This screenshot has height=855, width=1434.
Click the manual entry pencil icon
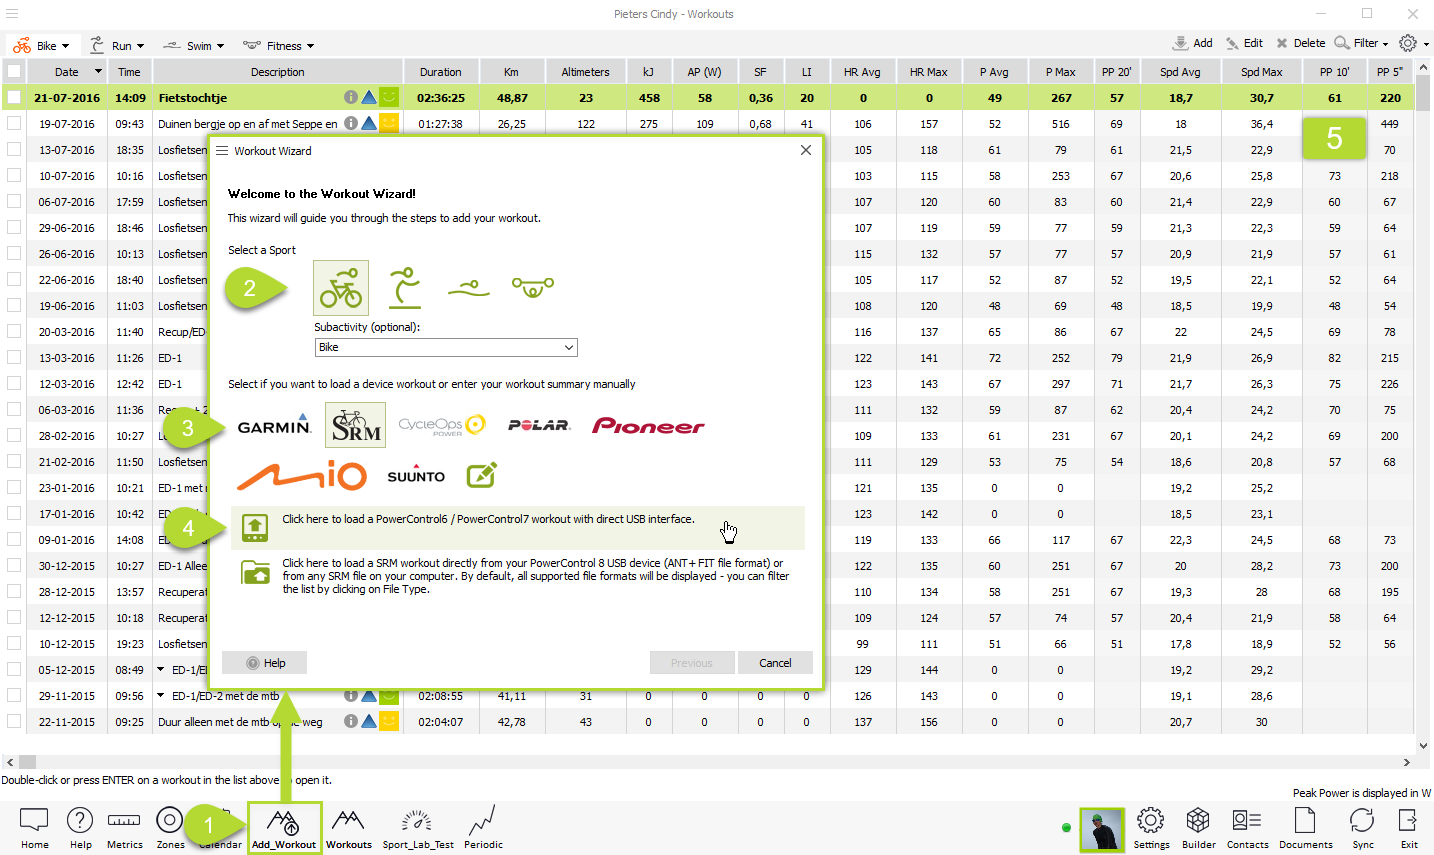(482, 475)
